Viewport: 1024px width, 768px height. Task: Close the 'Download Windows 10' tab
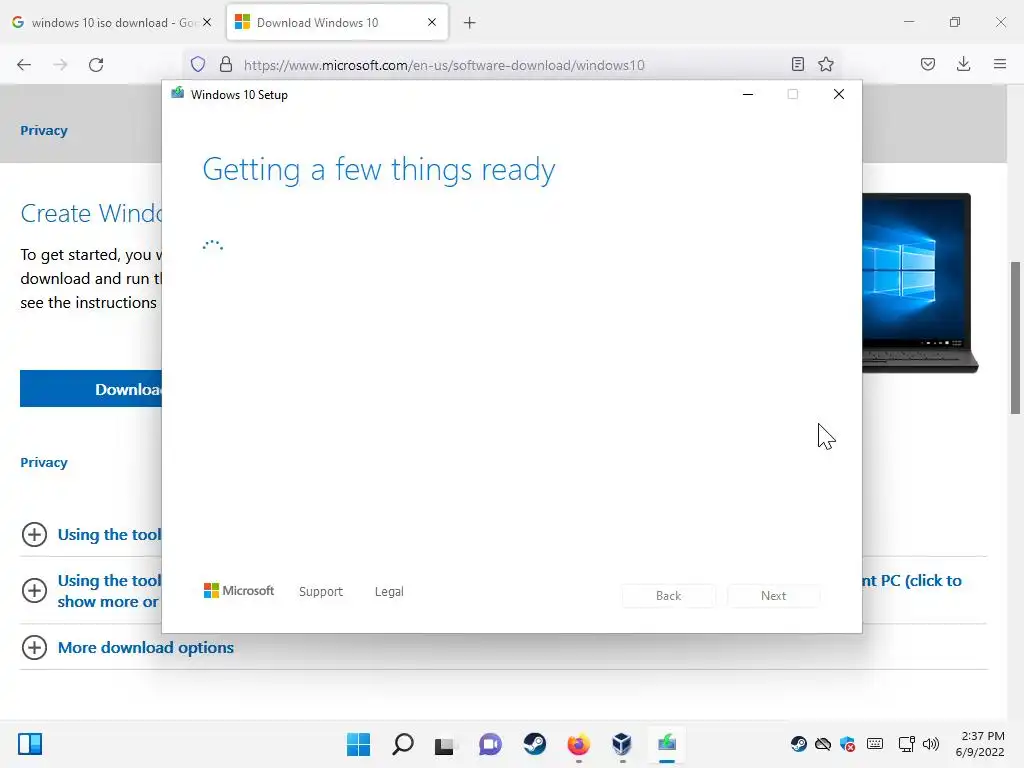coord(432,22)
